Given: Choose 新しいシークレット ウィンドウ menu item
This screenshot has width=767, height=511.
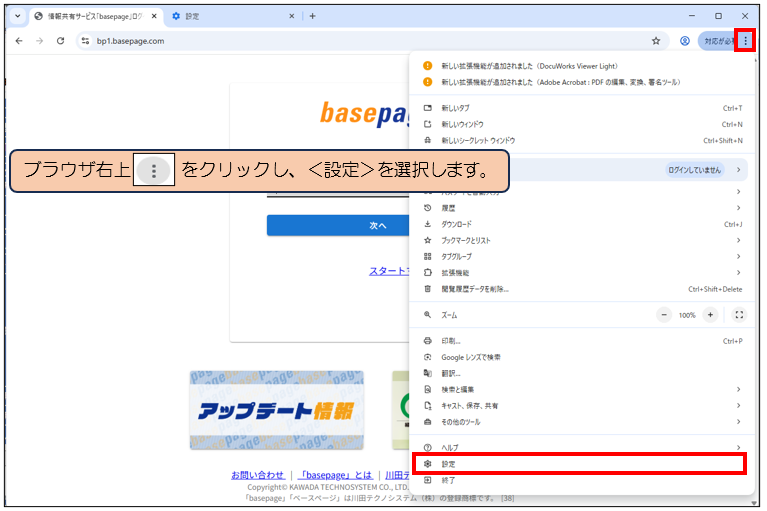Looking at the screenshot, I should [x=580, y=140].
